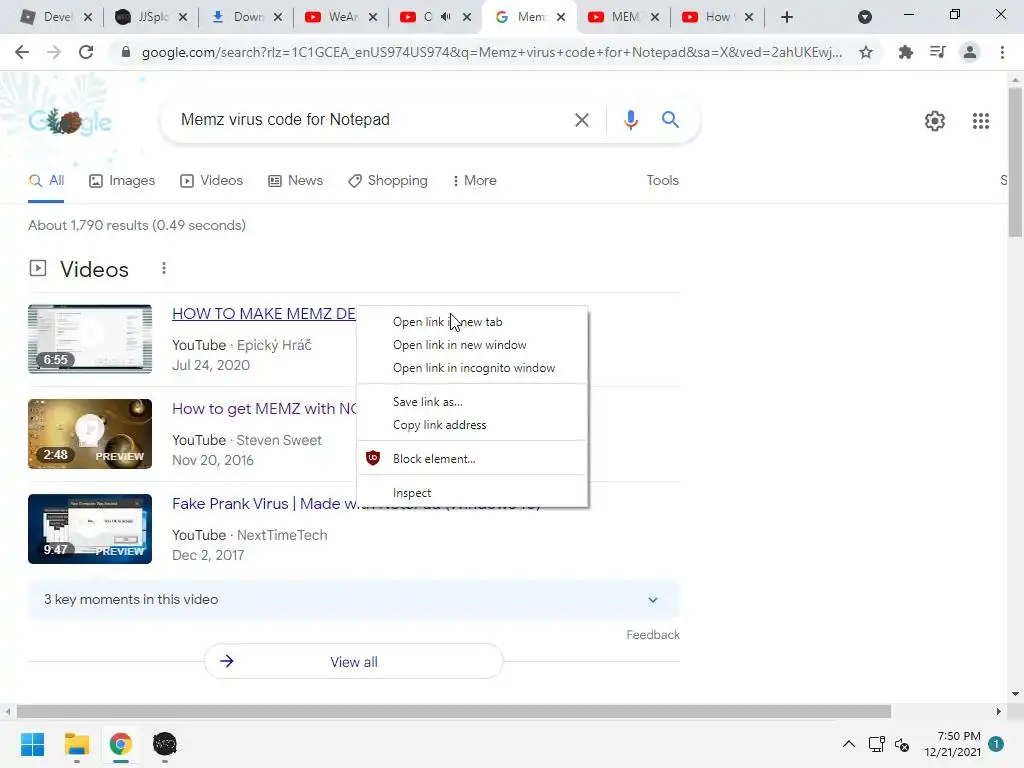Open Fake Prank Virus video link
This screenshot has width=1024, height=768.
[x=264, y=504]
